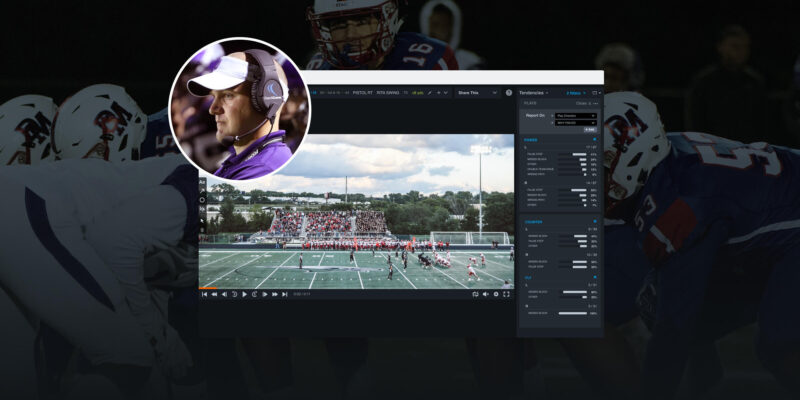This screenshot has height=400, width=800.
Task: Click the orange video progress bar
Action: coord(206,288)
